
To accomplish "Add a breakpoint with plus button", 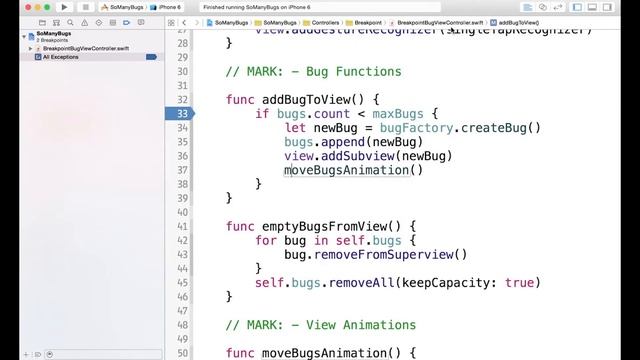I will point(26,354).
